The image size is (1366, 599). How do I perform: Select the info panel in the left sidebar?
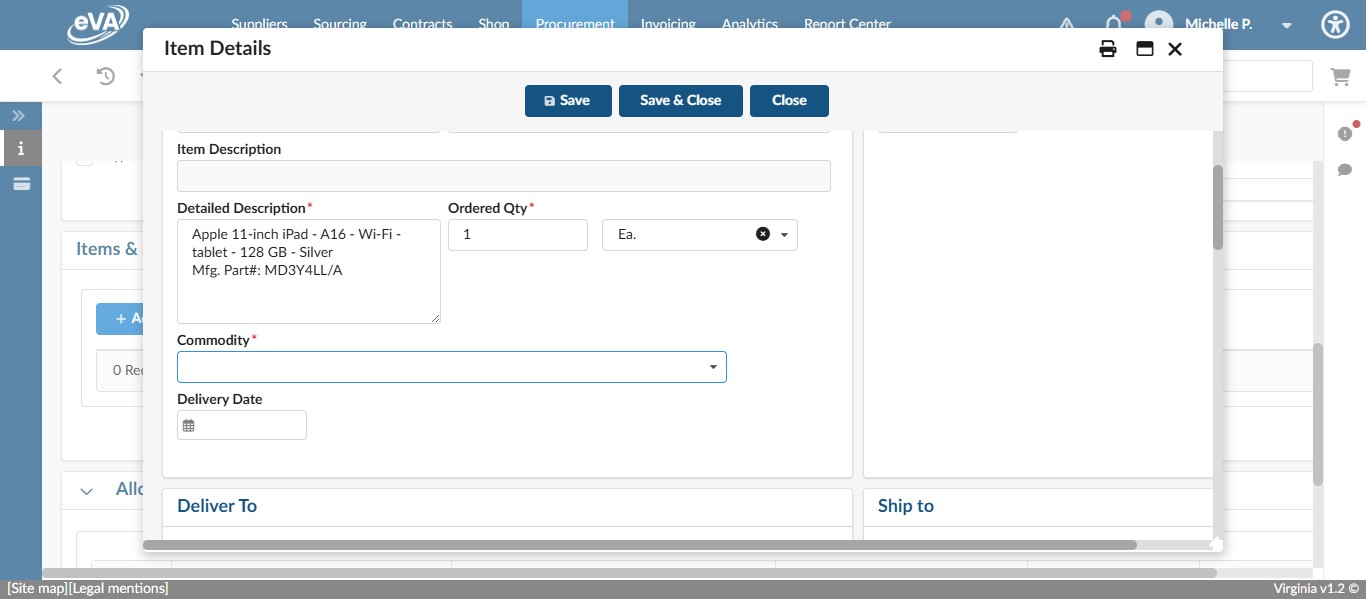[20, 148]
